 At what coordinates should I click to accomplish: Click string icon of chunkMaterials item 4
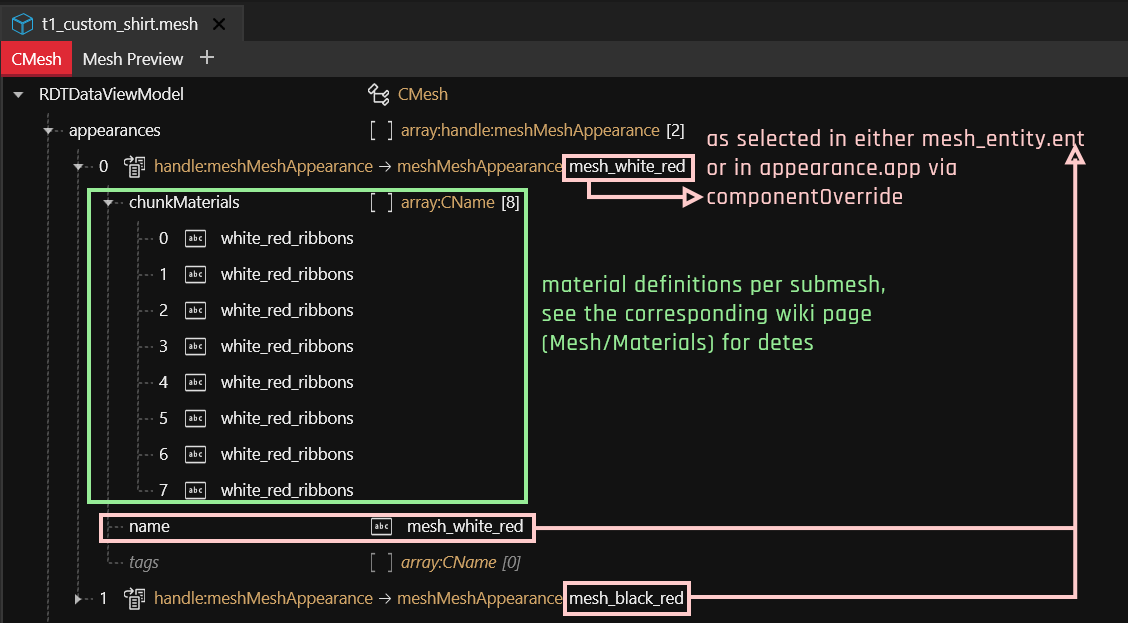tap(196, 383)
